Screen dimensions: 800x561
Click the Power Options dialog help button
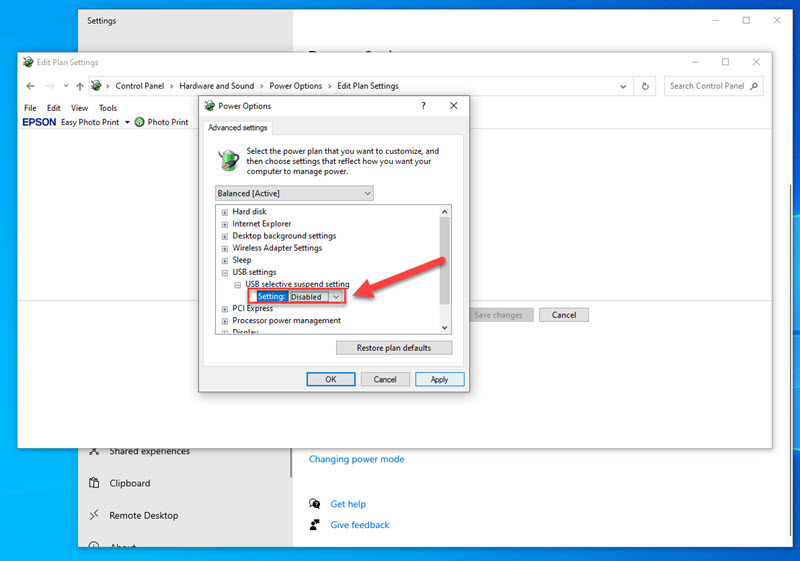(423, 106)
